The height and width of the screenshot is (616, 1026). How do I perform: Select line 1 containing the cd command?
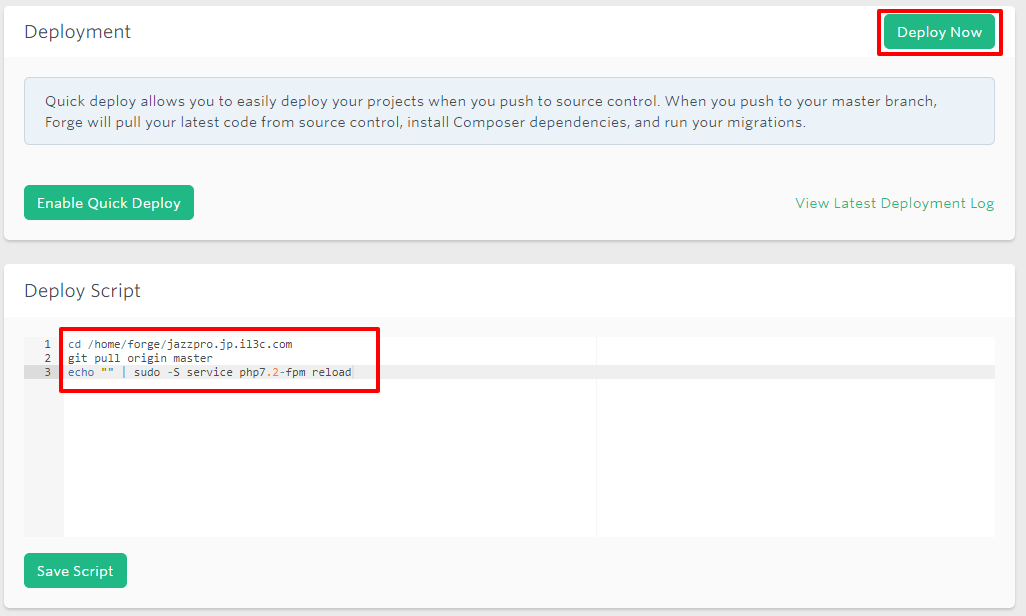click(181, 343)
